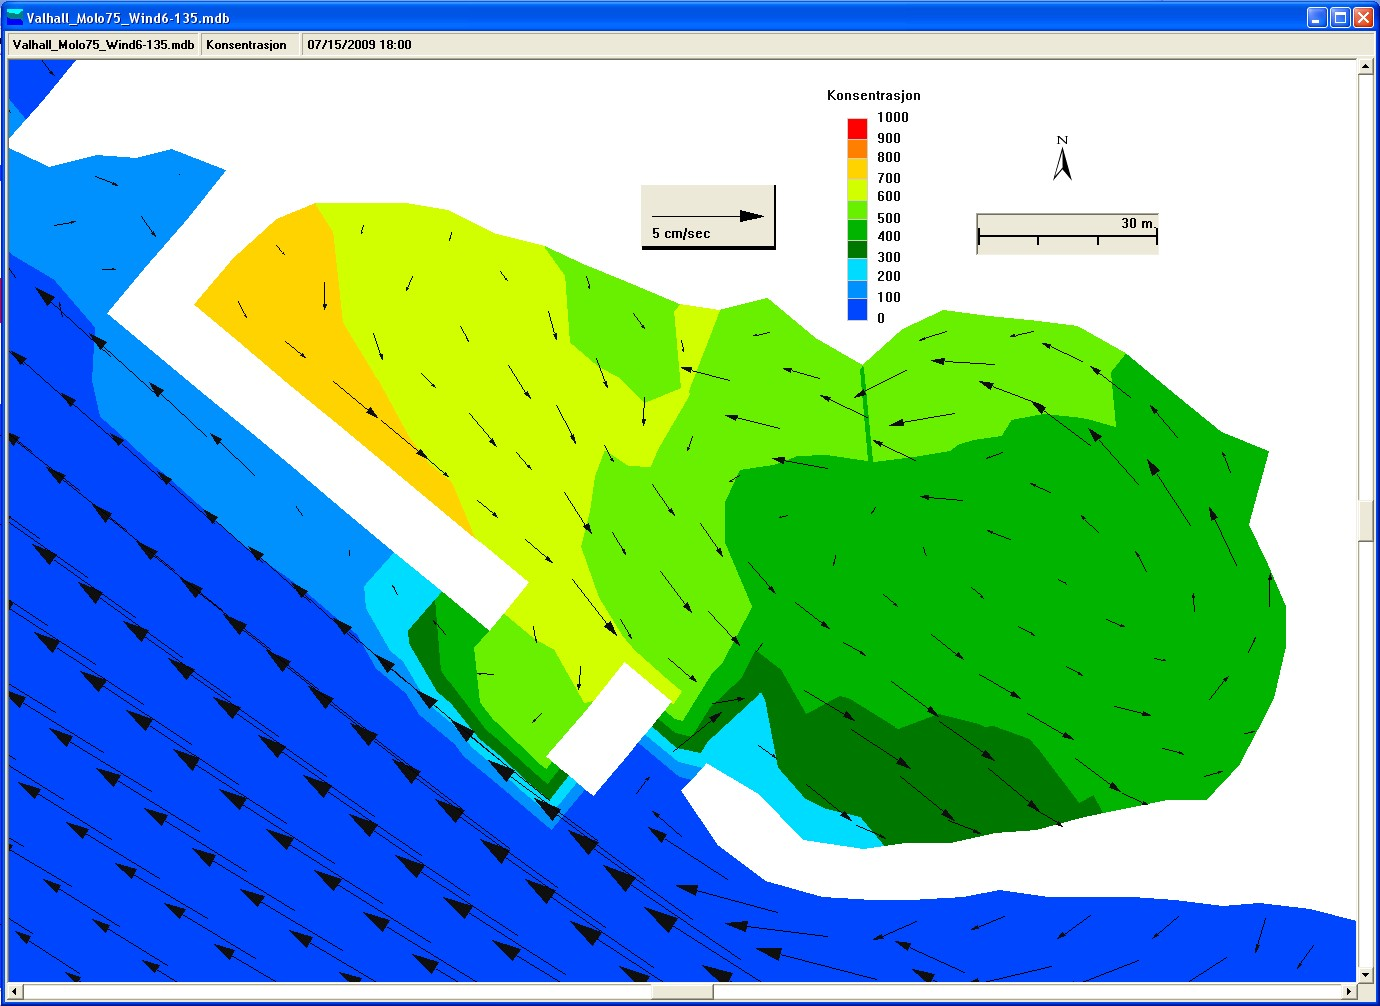Select the green 500 legend swatch
The height and width of the screenshot is (1006, 1380).
(x=857, y=229)
